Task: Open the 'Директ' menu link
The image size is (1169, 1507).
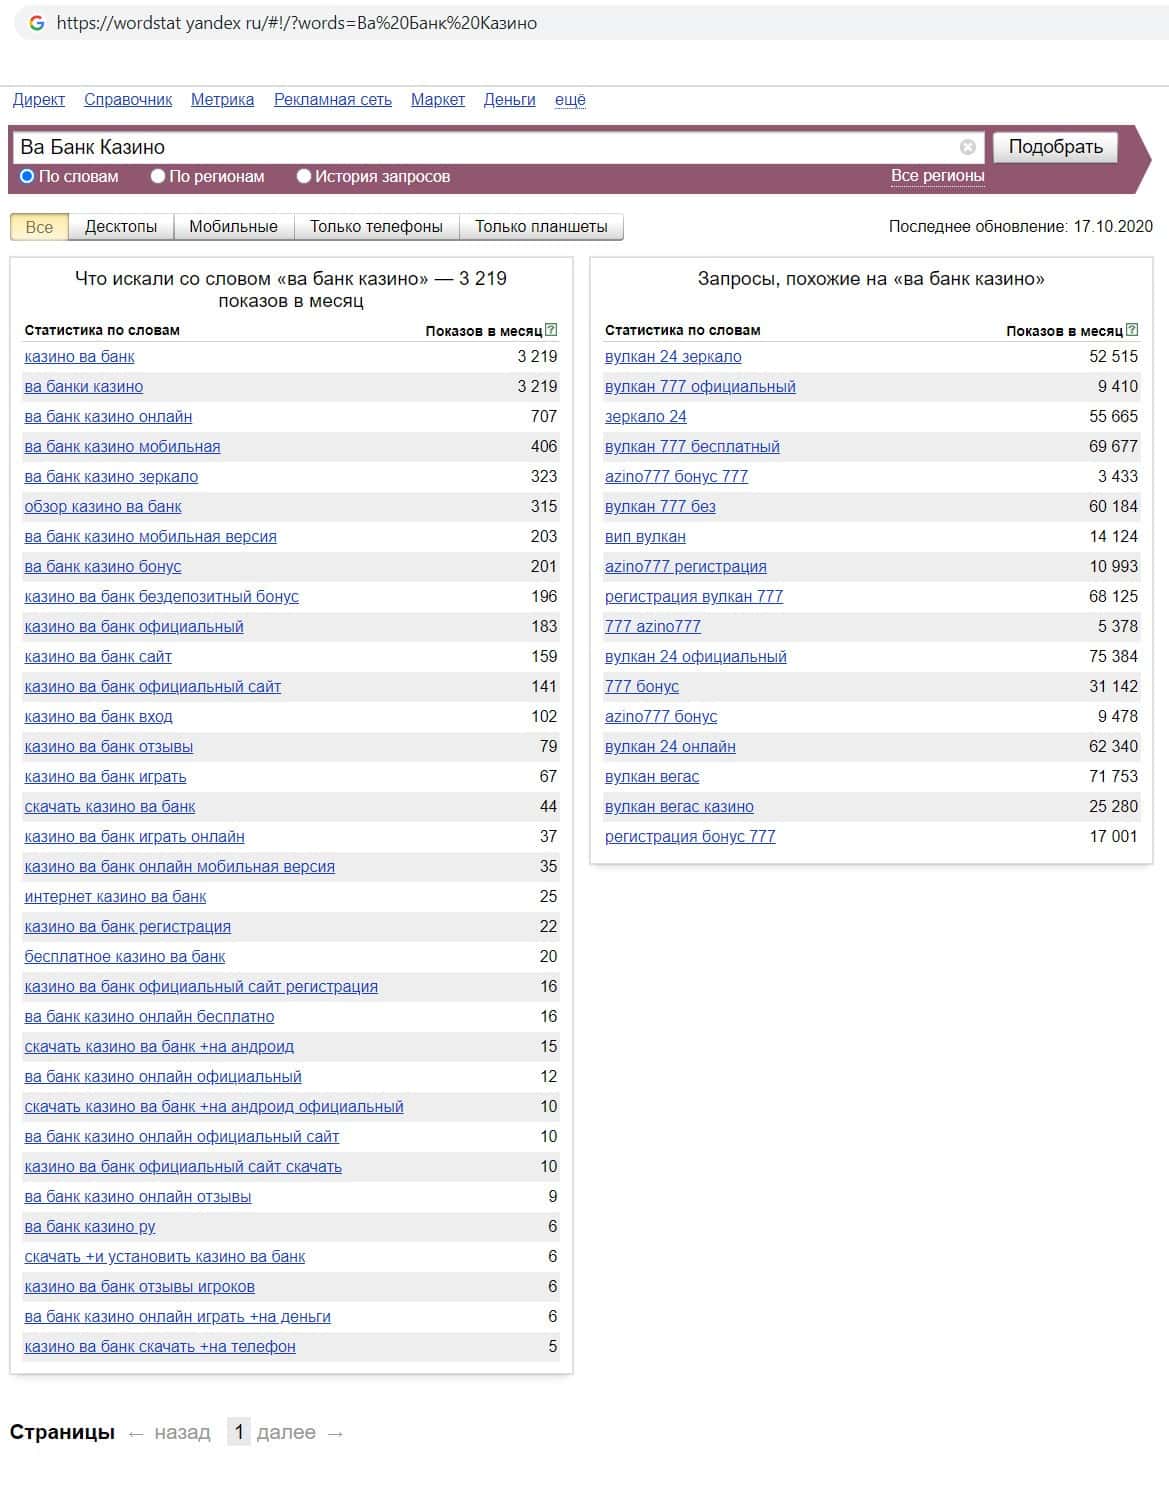Action: (x=39, y=100)
